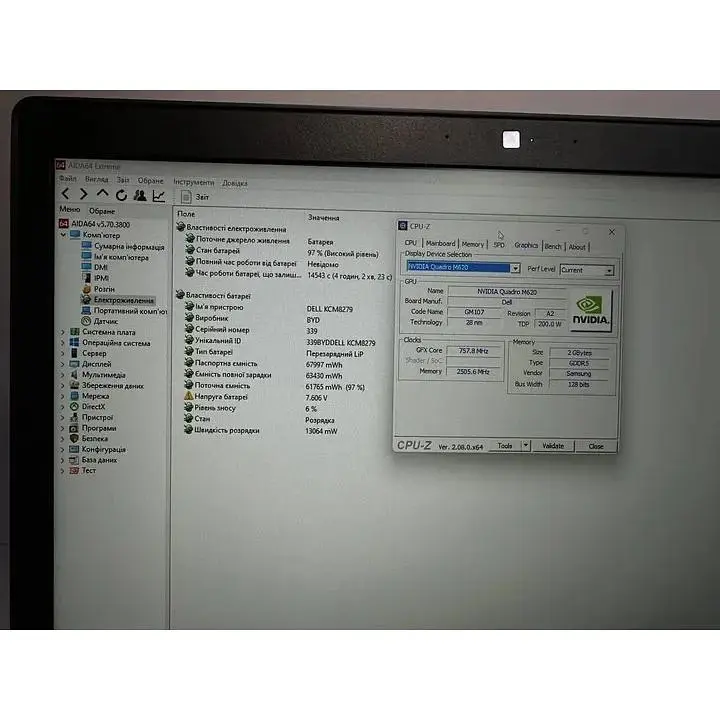
Task: Open Display Device Selection dropdown
Action: [x=515, y=268]
